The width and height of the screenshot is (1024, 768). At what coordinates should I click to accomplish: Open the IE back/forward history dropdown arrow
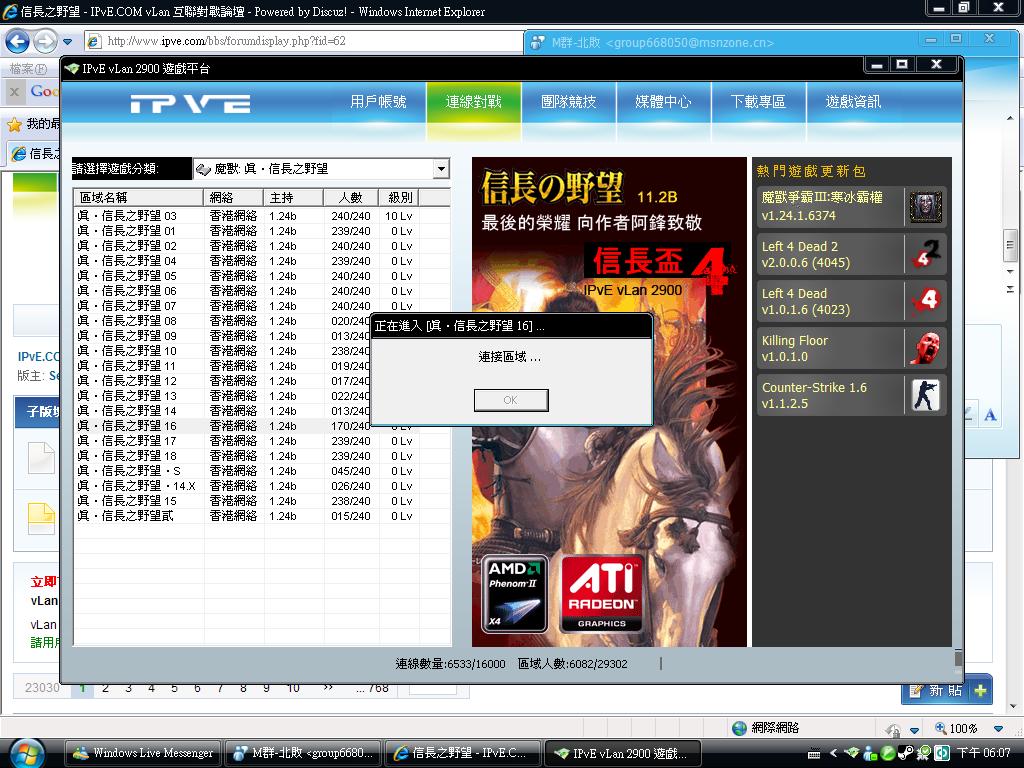67,42
